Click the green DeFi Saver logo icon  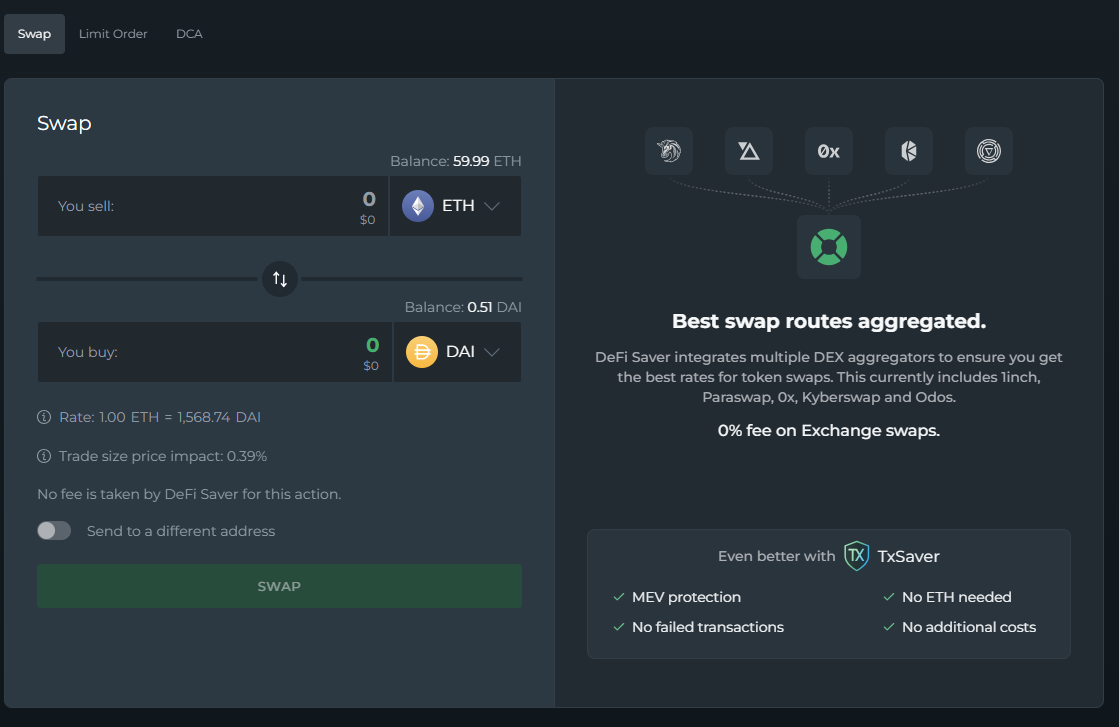(x=829, y=246)
